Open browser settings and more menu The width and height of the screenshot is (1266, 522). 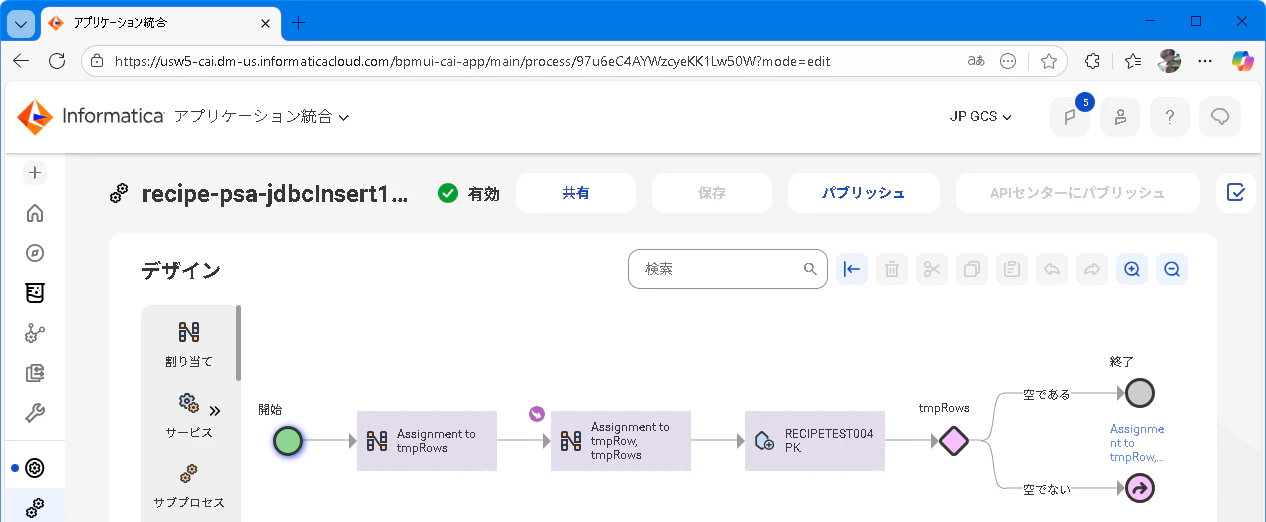1205,61
